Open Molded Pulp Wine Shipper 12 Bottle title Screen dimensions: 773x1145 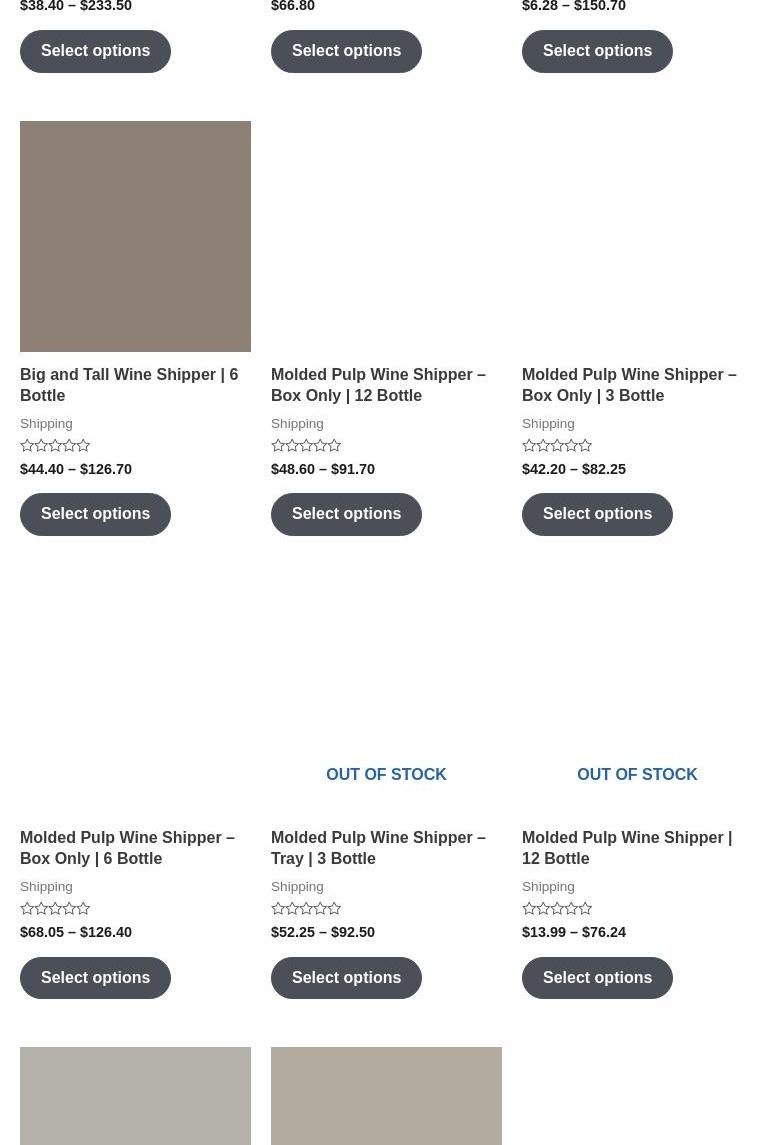pos(627,848)
